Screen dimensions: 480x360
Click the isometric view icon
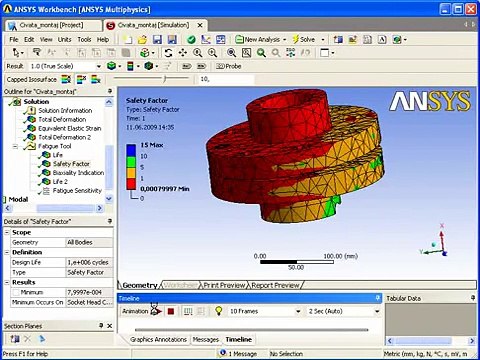pyautogui.click(x=290, y=53)
